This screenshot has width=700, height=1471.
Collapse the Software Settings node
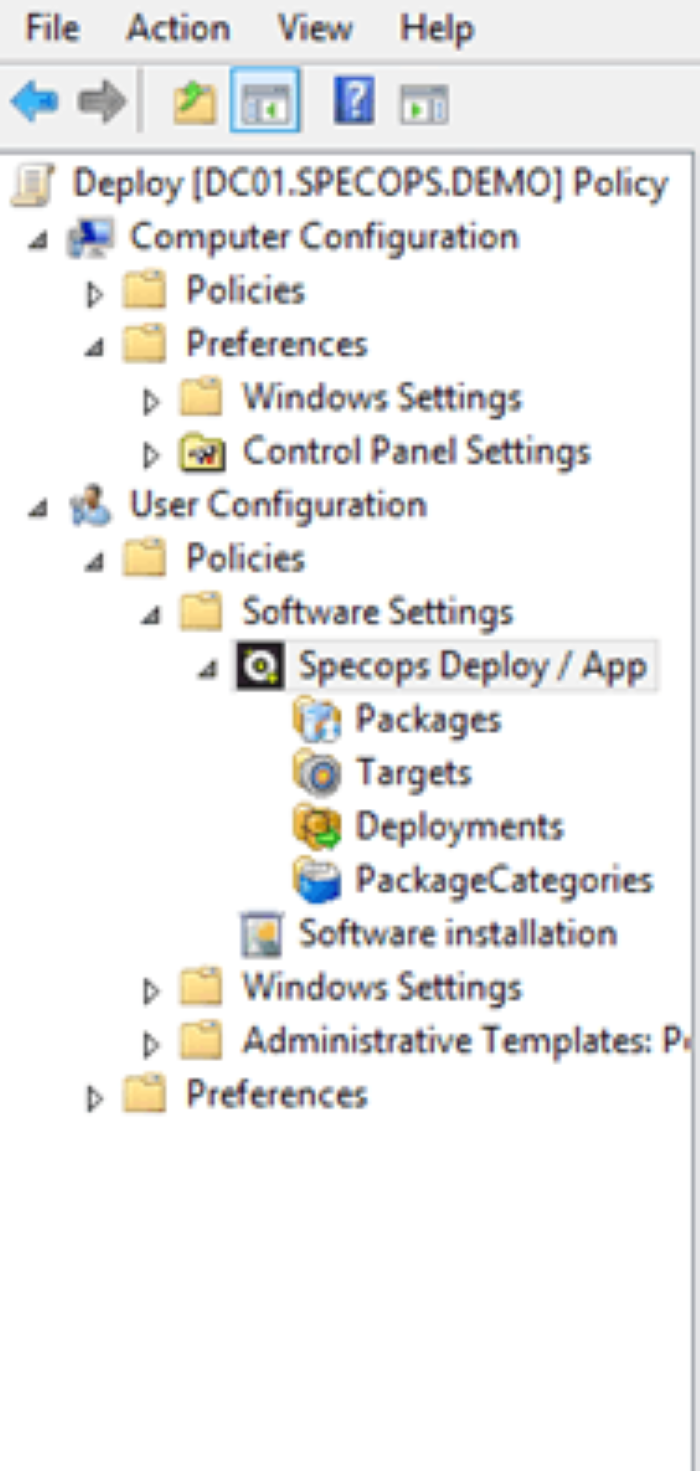pos(150,615)
